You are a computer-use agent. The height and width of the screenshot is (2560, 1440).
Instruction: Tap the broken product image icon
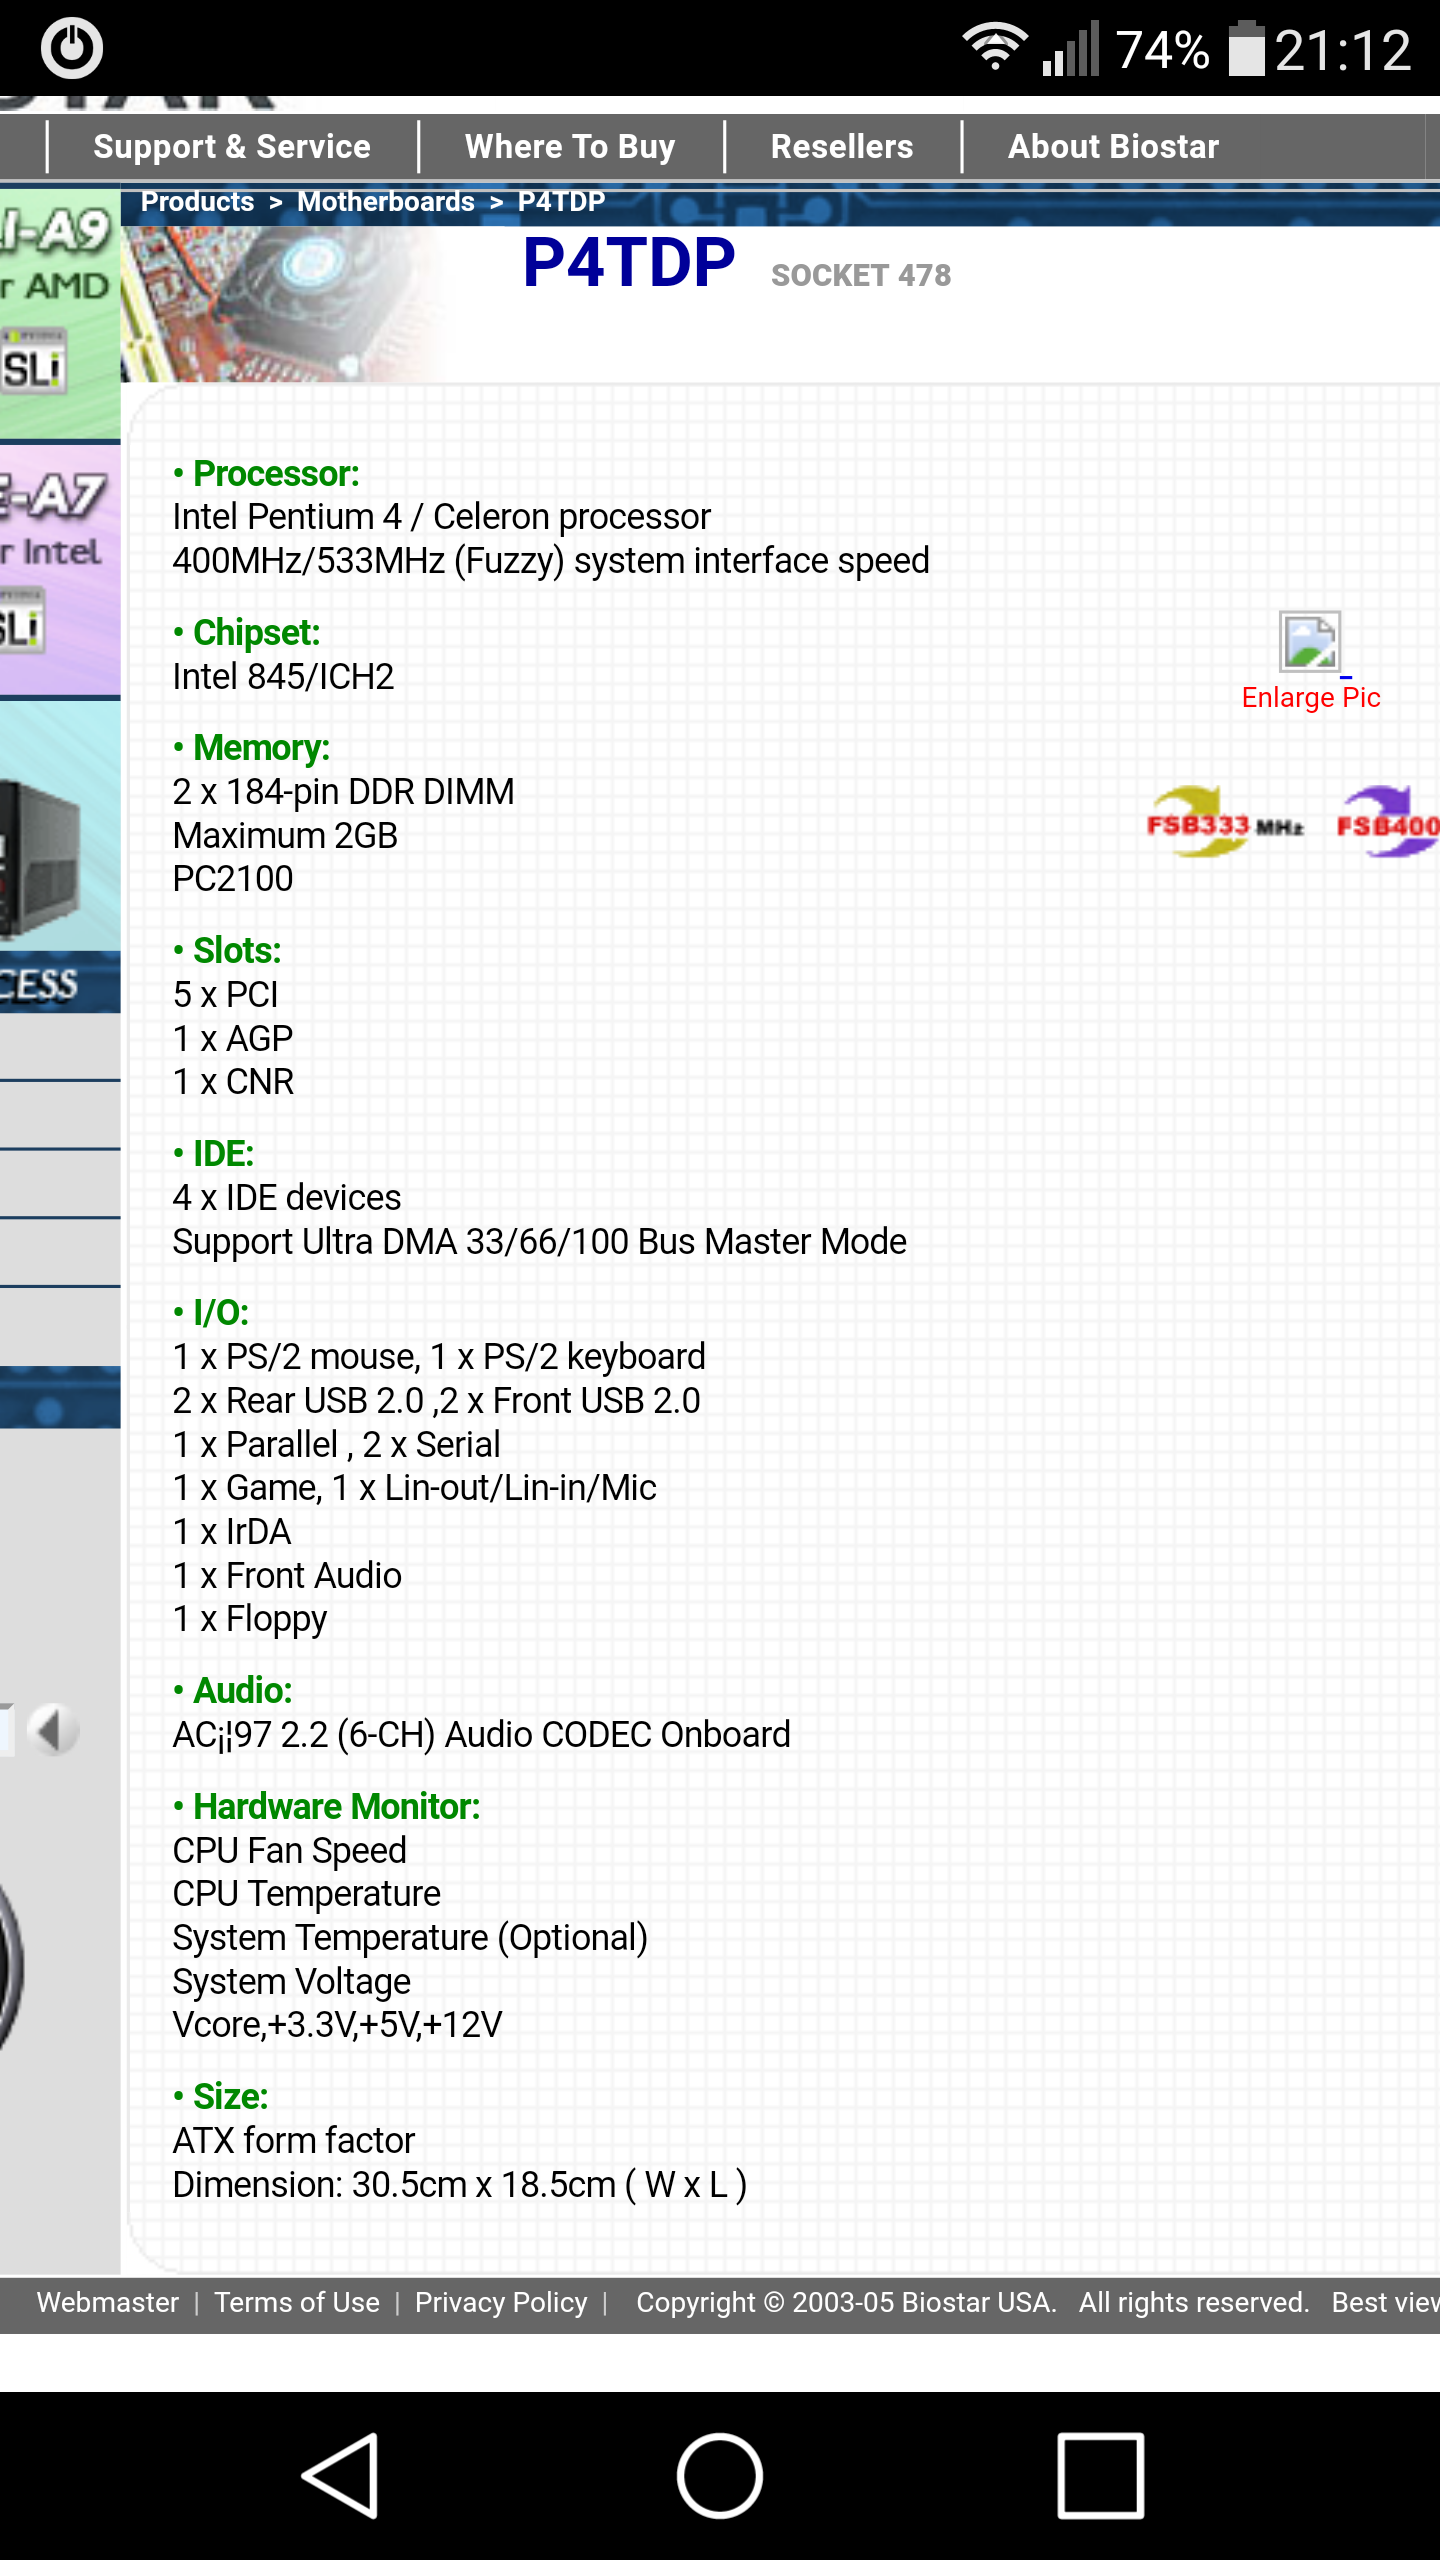[x=1310, y=641]
